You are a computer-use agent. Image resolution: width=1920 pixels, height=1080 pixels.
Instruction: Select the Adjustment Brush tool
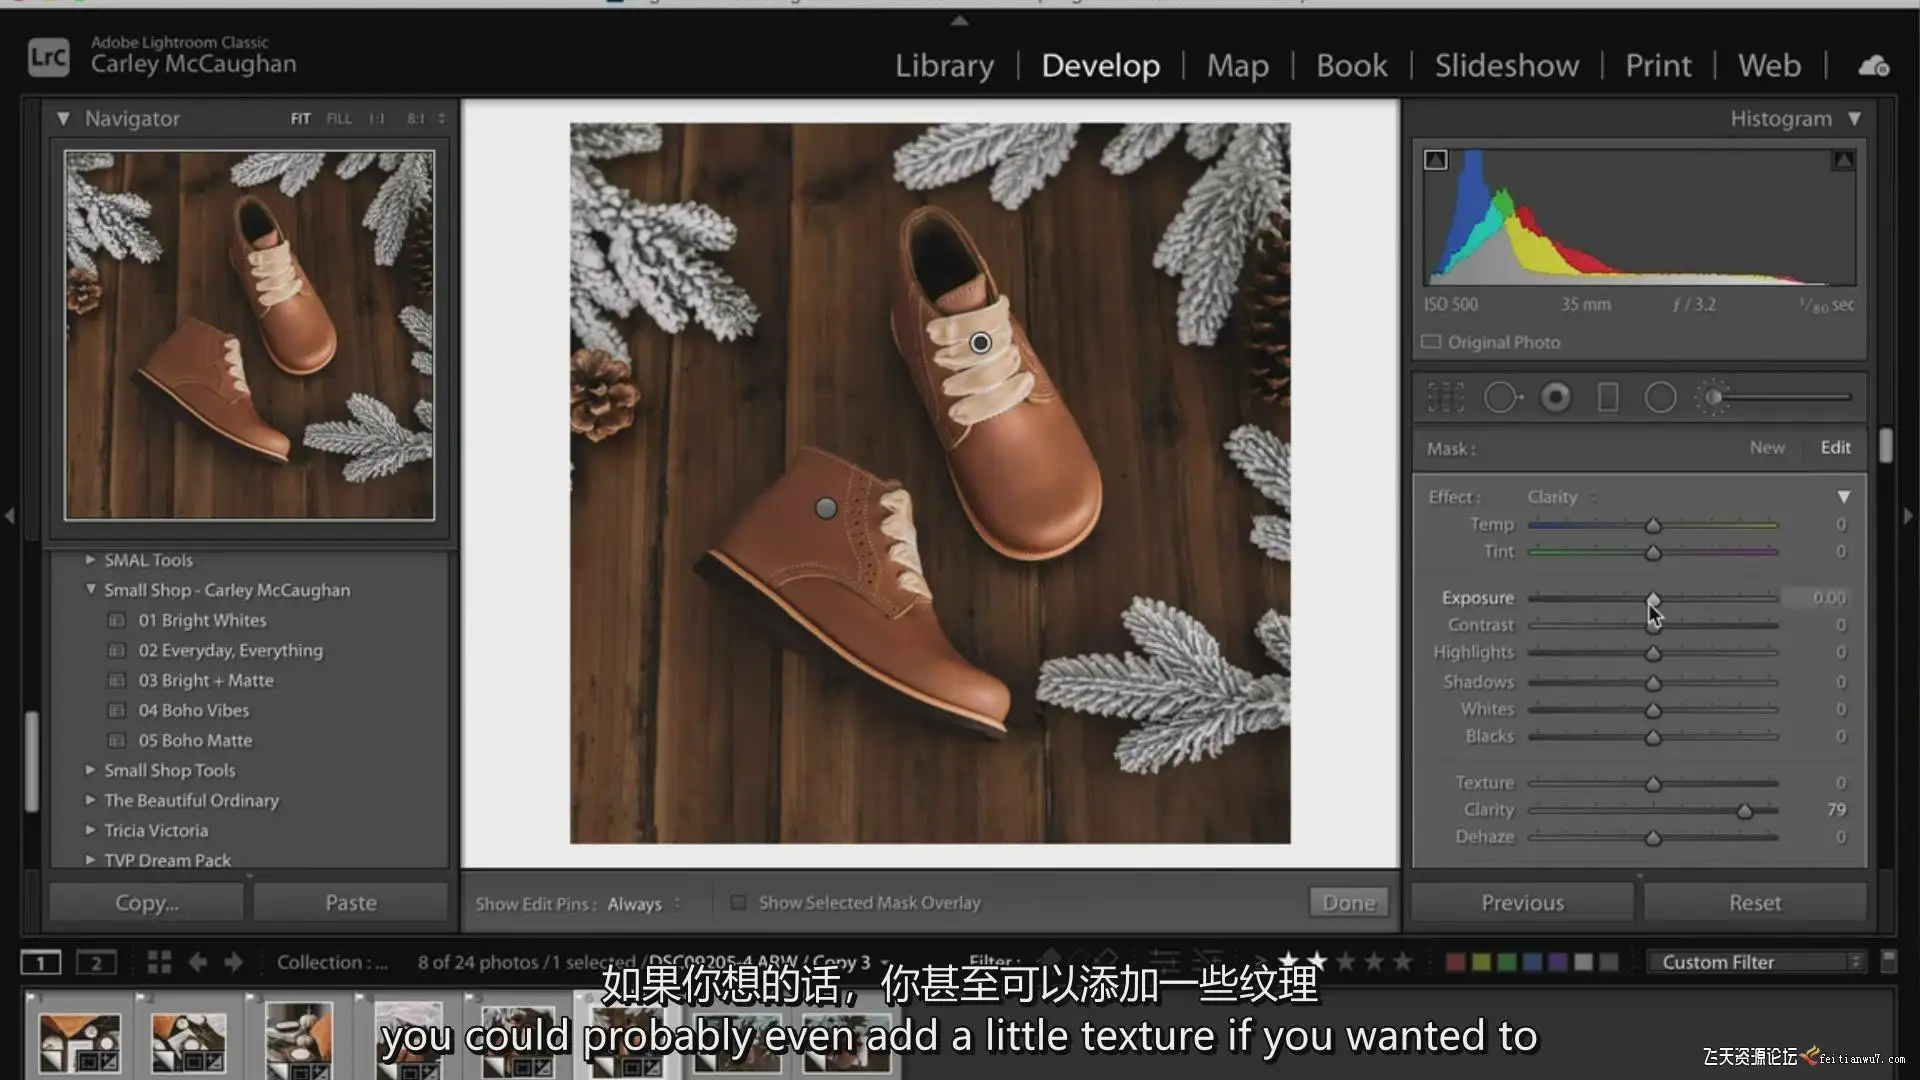pos(1713,398)
